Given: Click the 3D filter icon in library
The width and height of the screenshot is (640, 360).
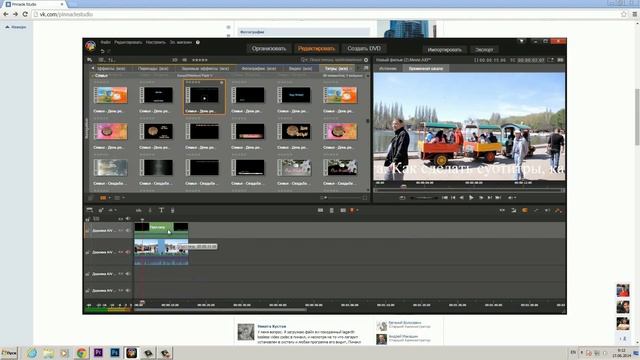Looking at the screenshot, I should coord(175,60).
